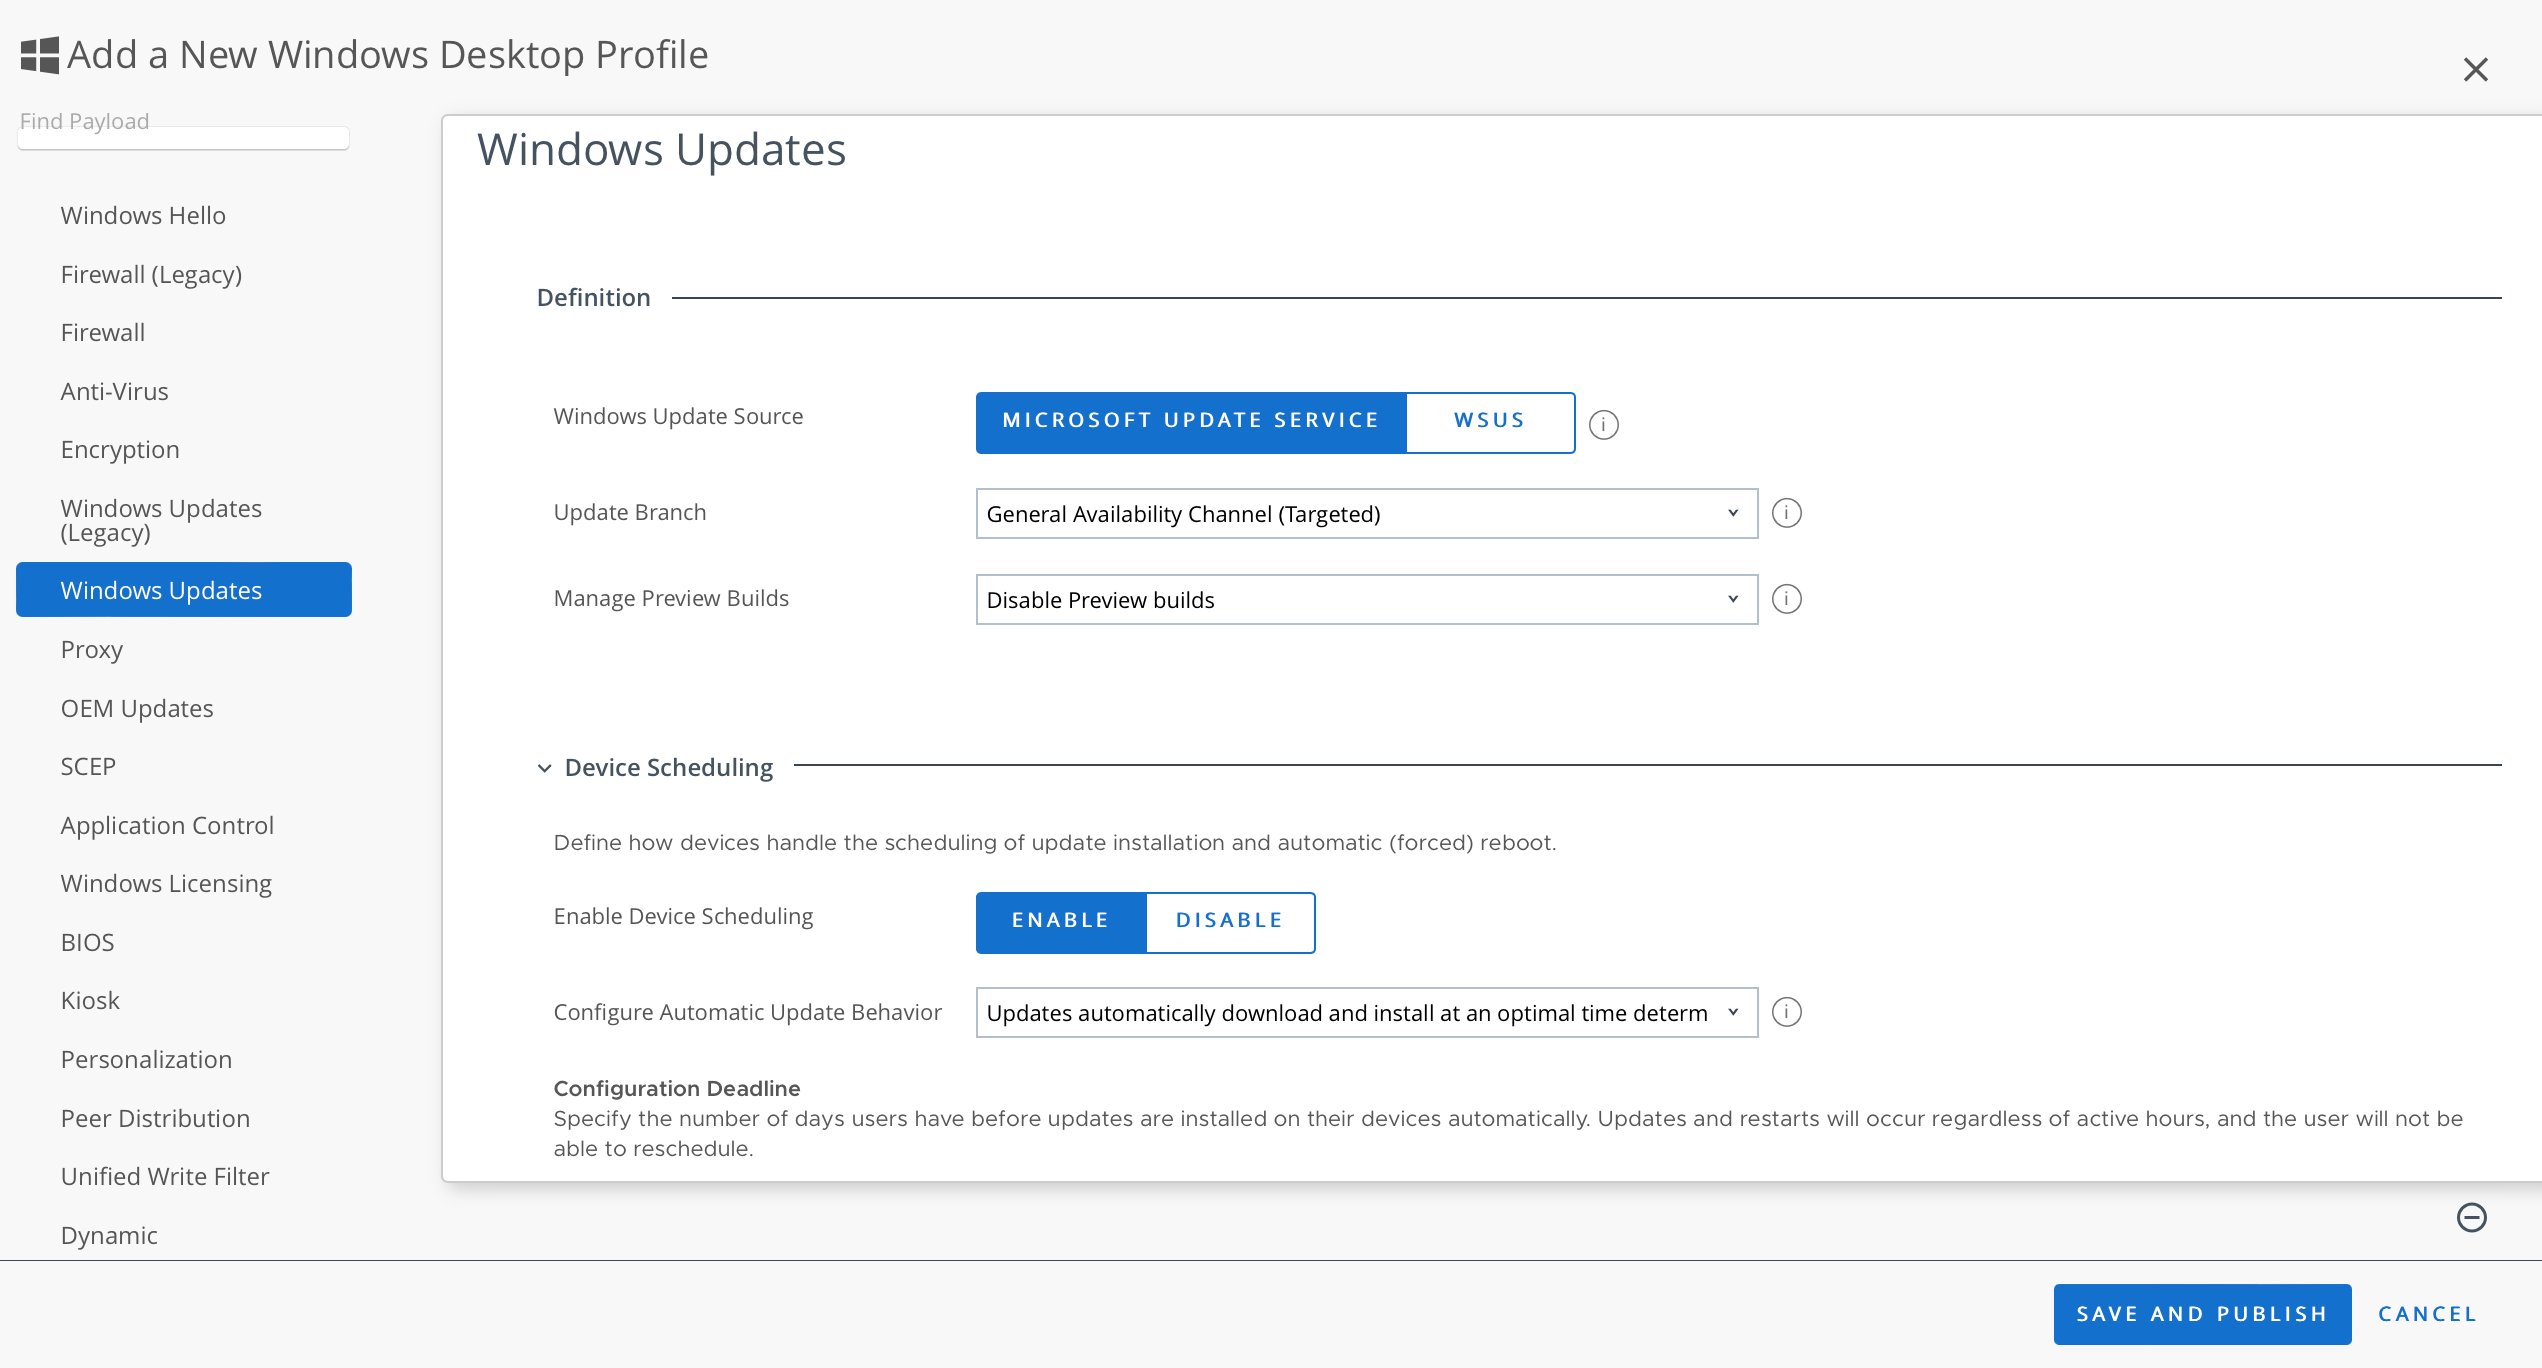The width and height of the screenshot is (2542, 1368).
Task: Select the BIOS payload in sidebar
Action: pyautogui.click(x=88, y=942)
